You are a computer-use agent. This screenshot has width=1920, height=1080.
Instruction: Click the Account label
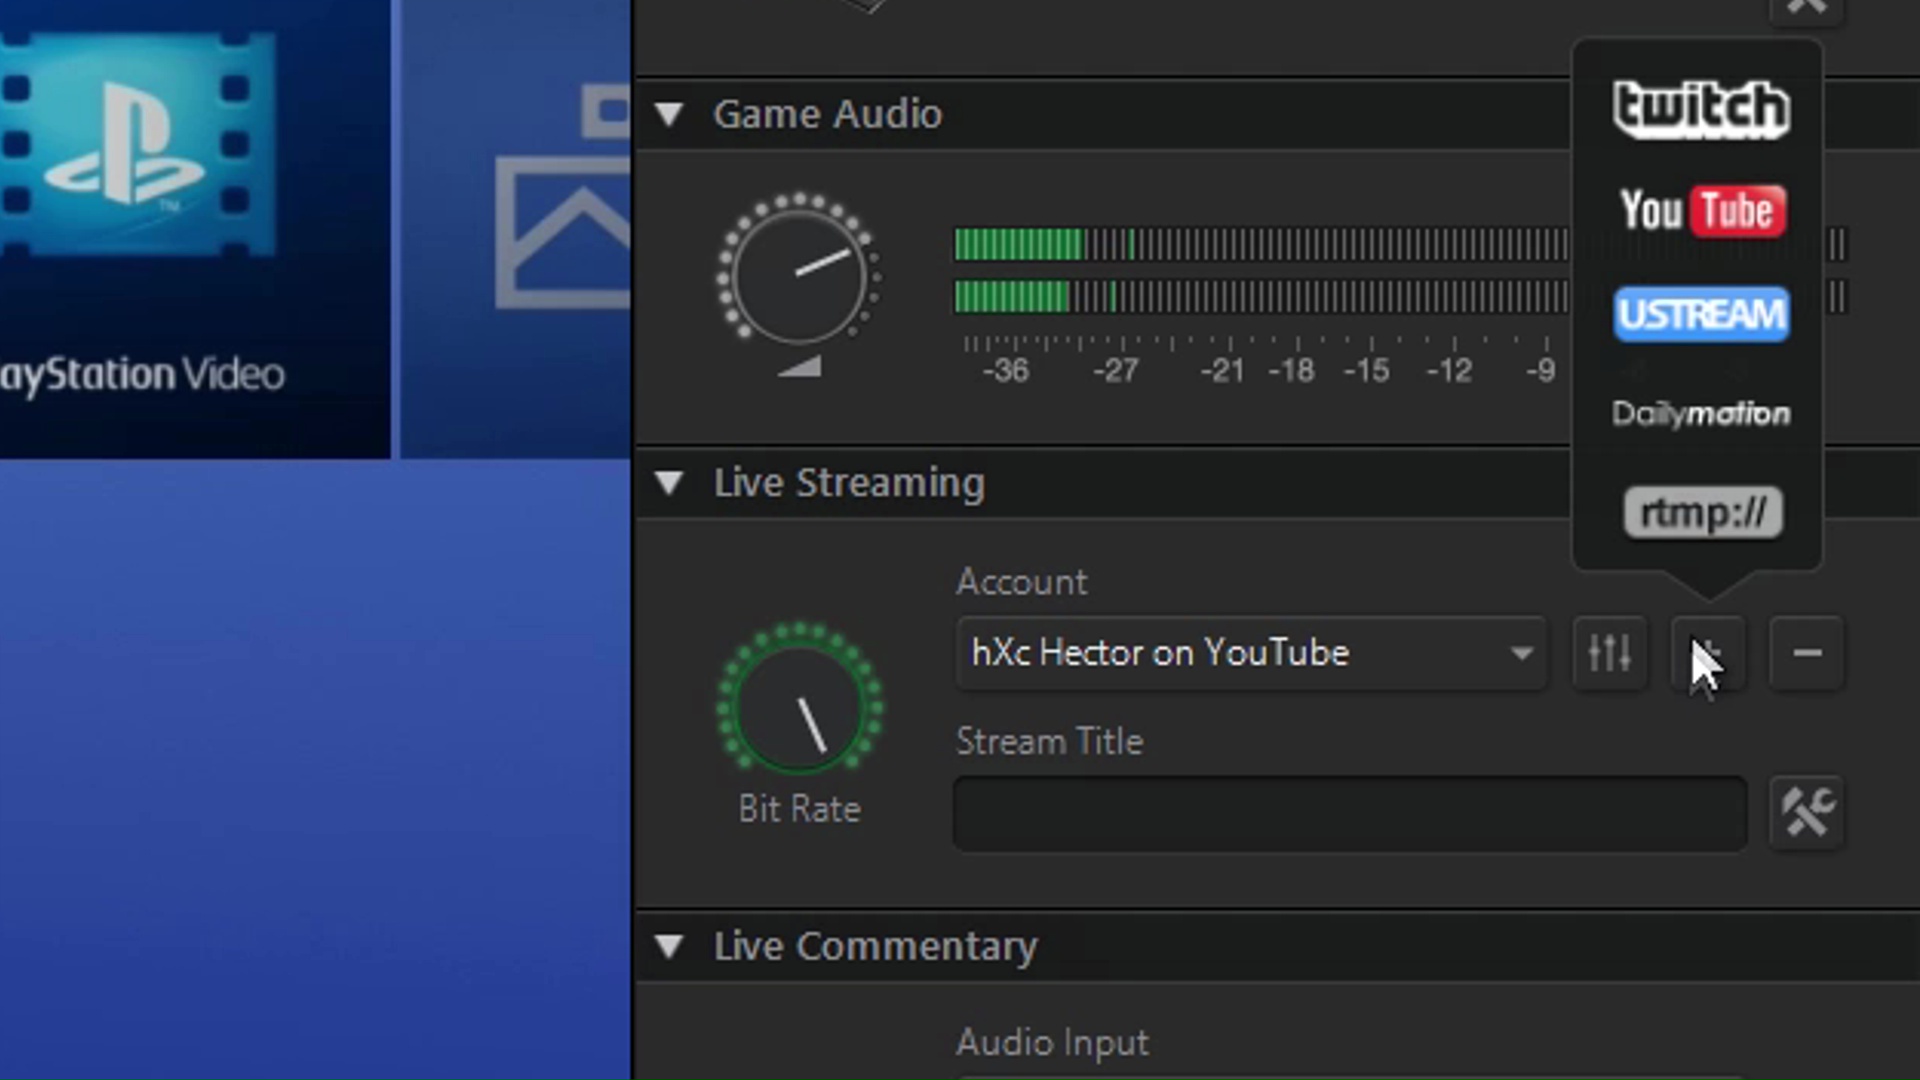click(1021, 582)
